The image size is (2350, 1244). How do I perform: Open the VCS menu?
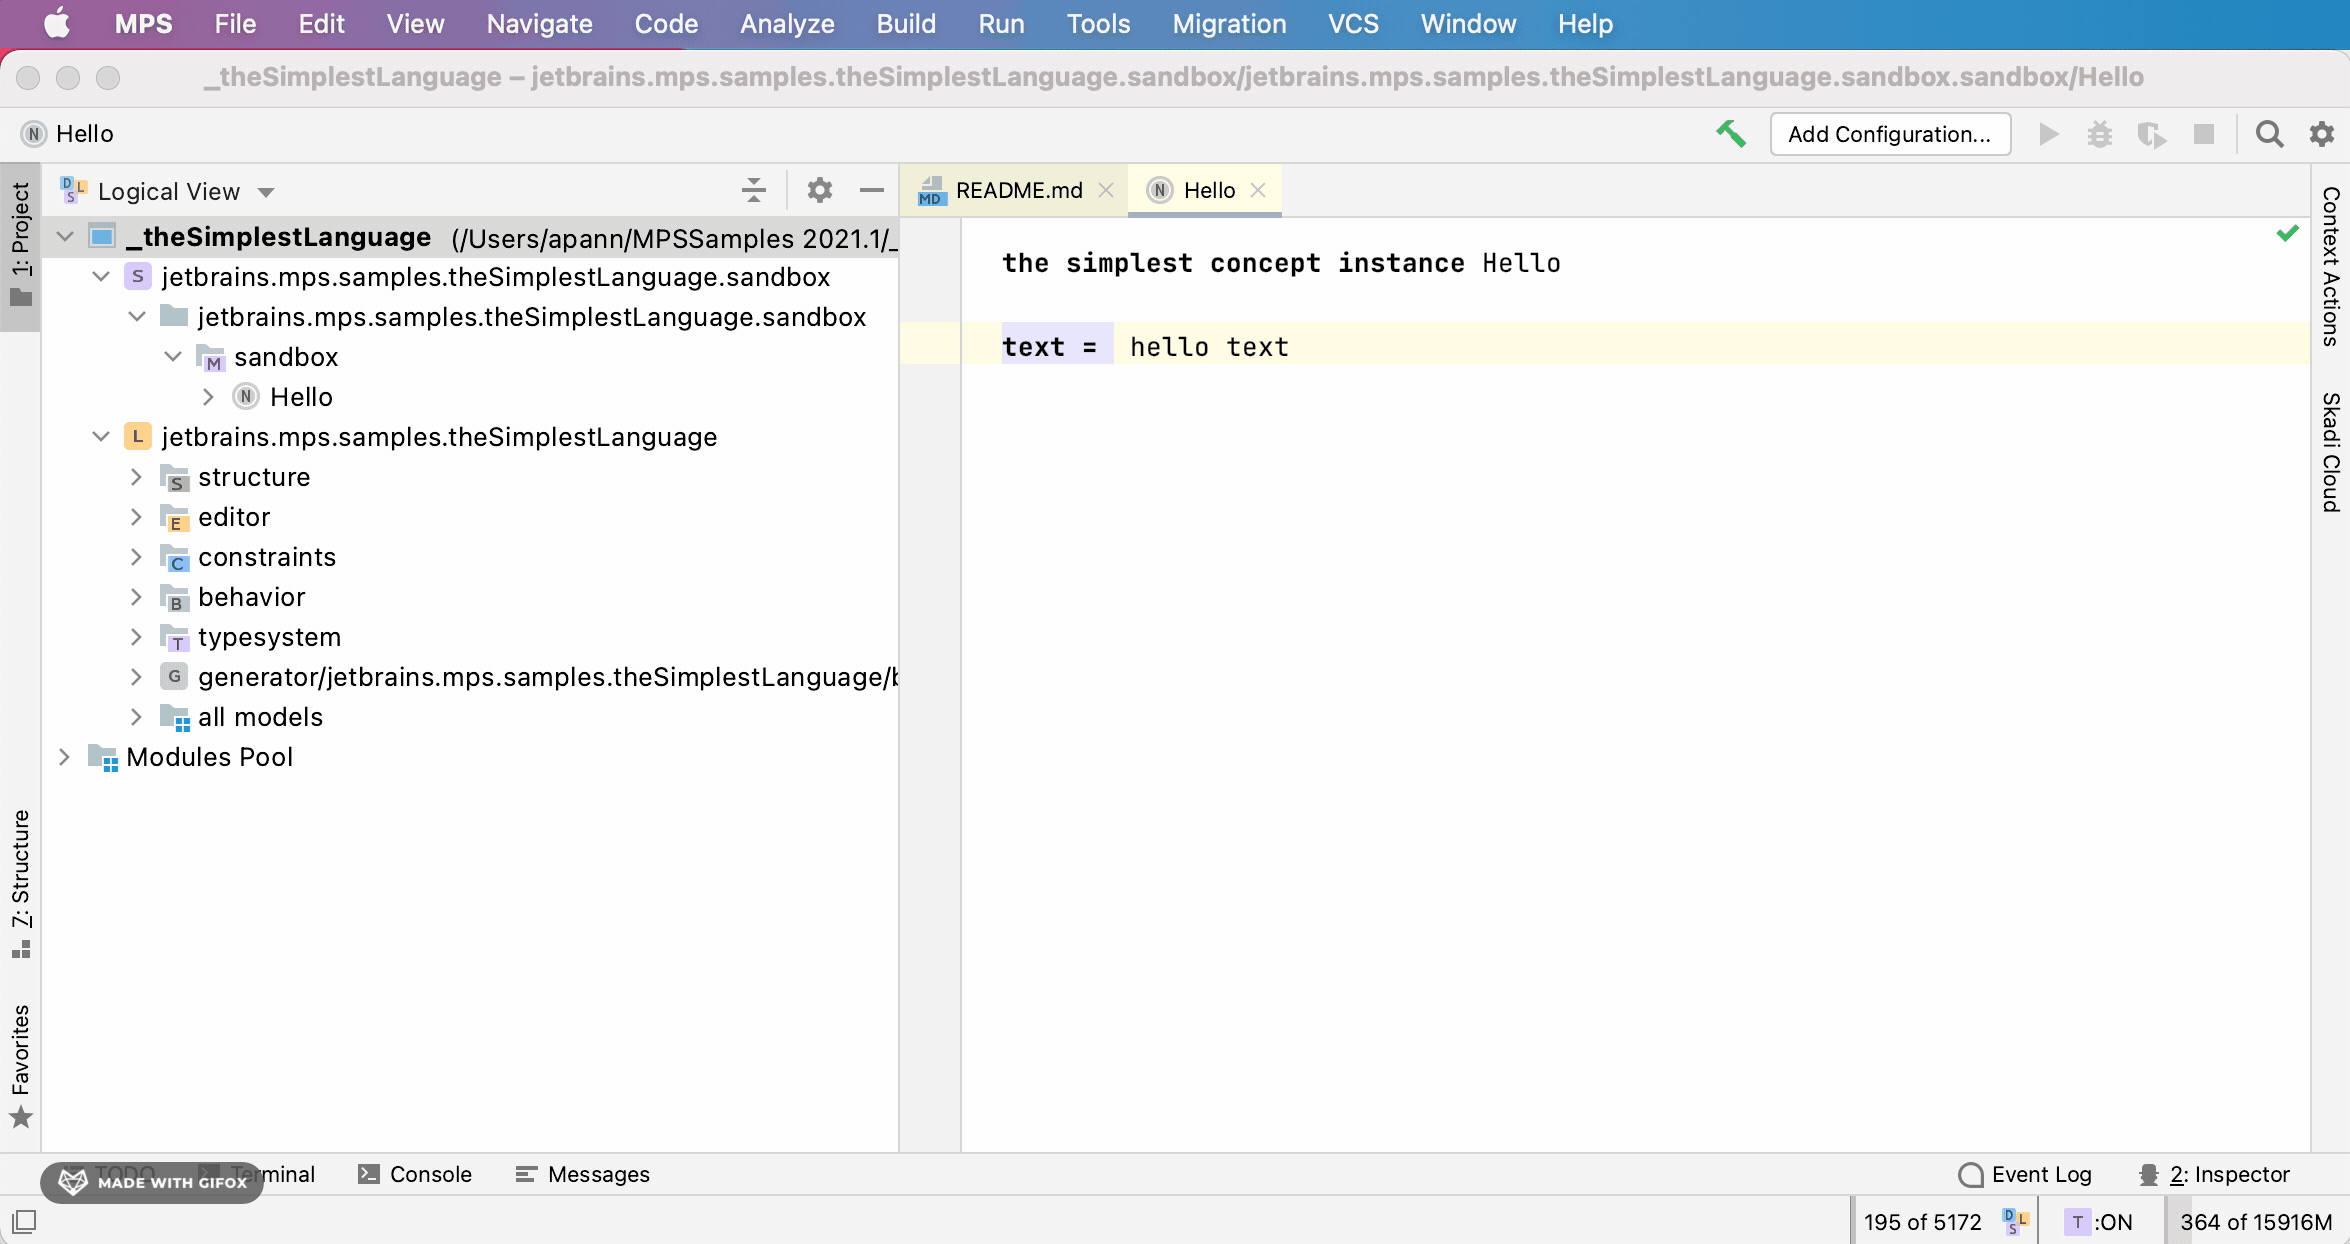pos(1353,24)
